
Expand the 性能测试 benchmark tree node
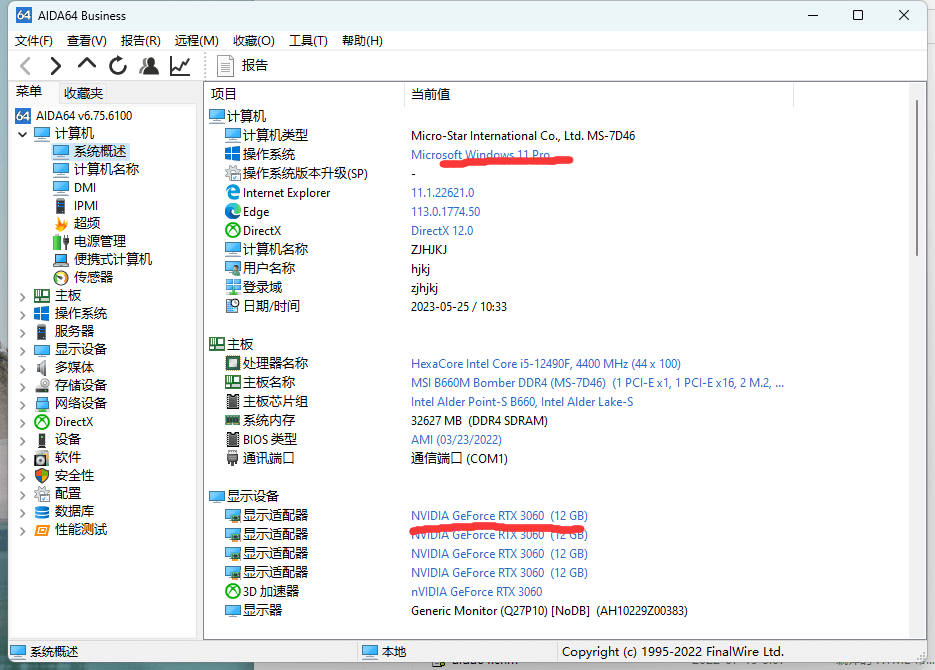click(23, 530)
